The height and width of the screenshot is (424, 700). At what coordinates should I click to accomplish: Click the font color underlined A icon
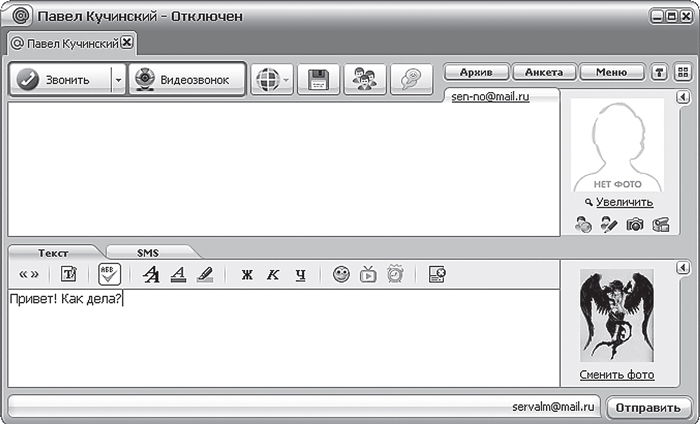[x=177, y=275]
